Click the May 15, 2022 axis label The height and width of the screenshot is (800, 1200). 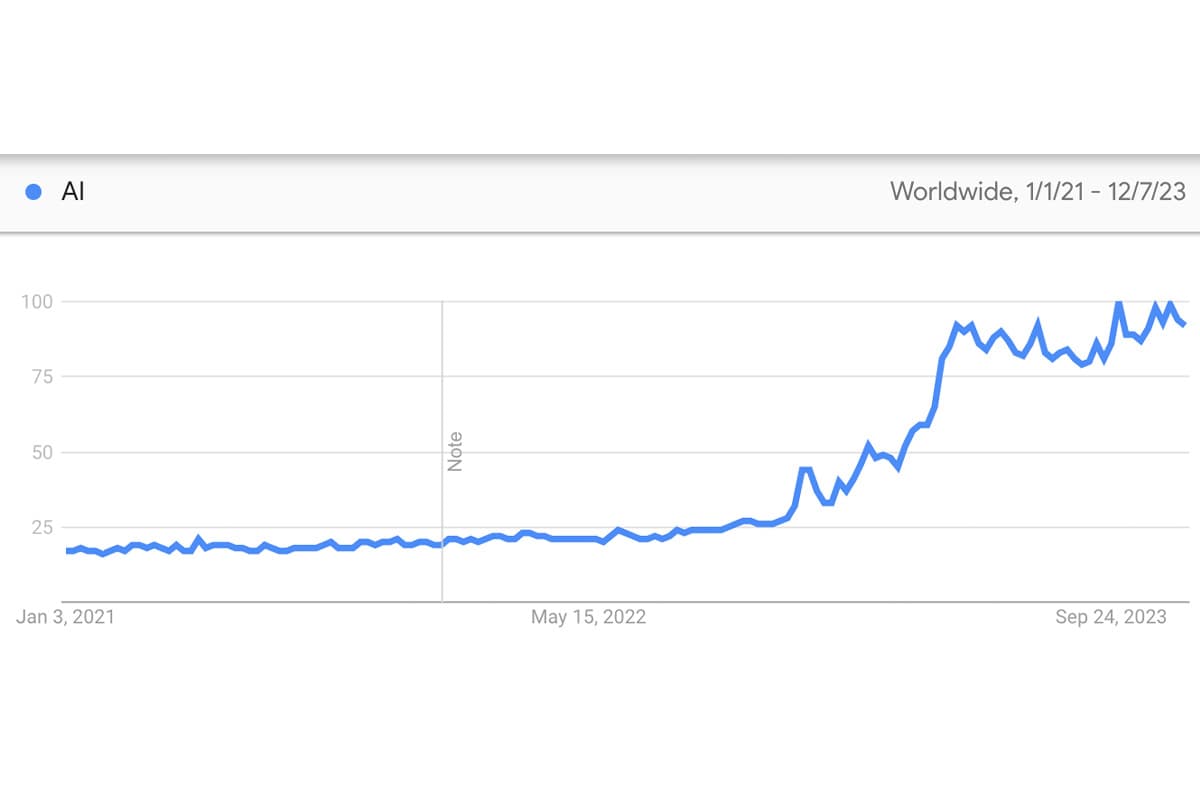click(588, 617)
